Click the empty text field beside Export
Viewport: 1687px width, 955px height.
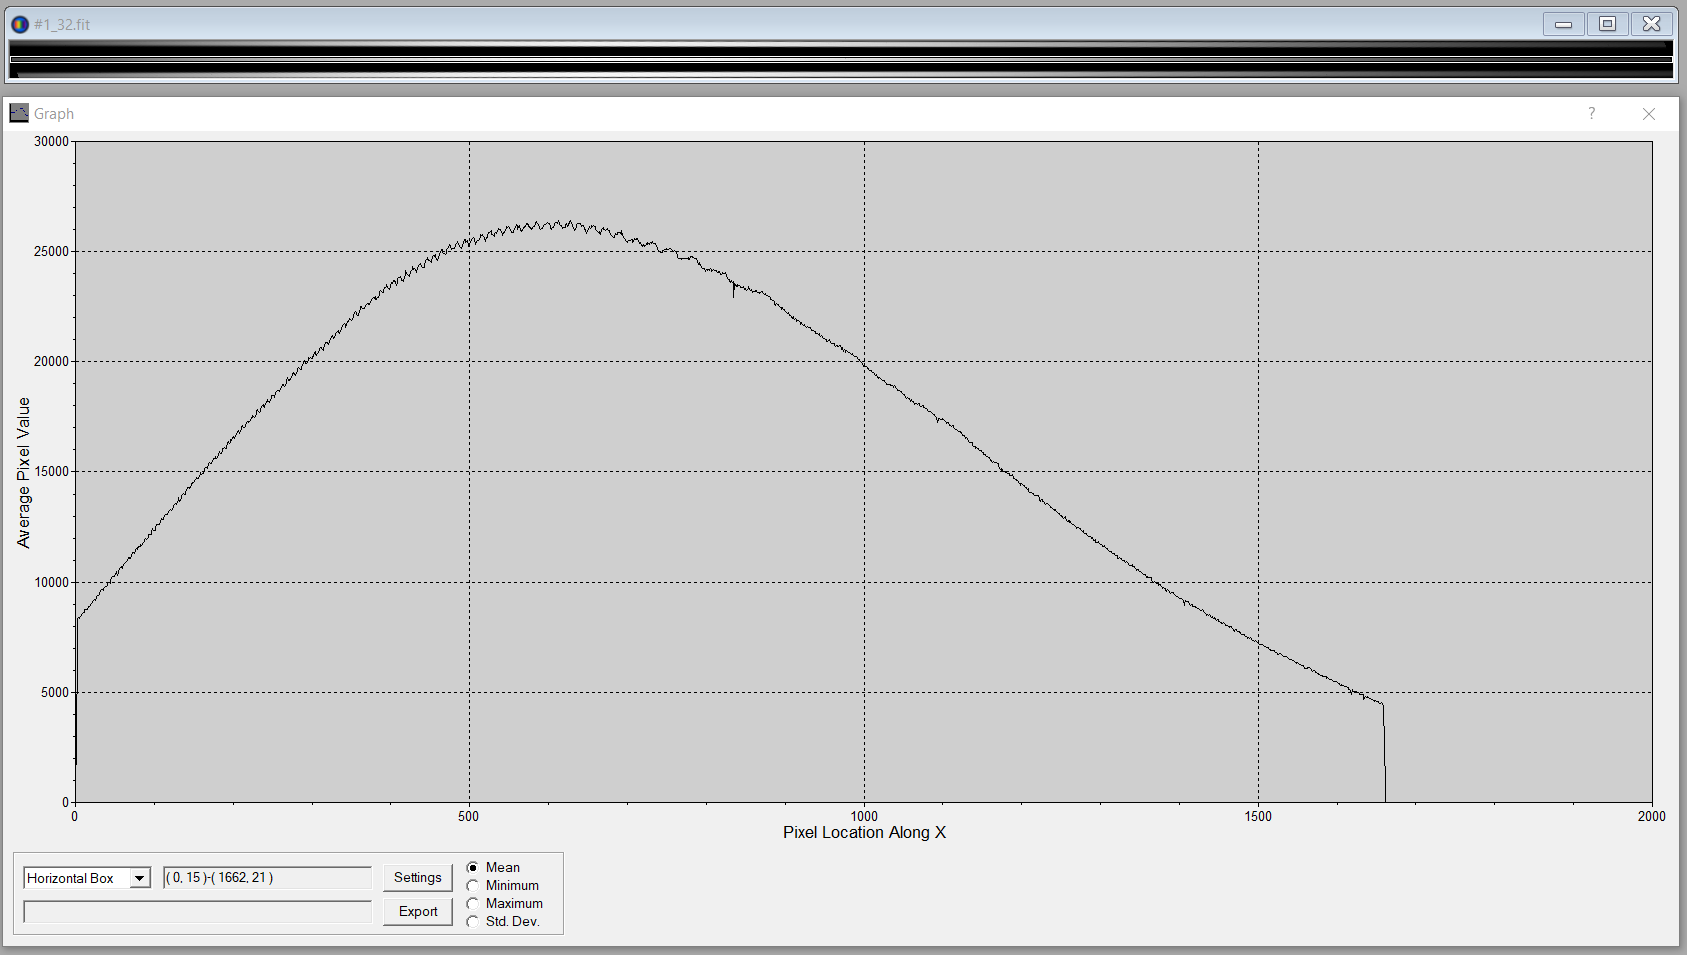[197, 912]
